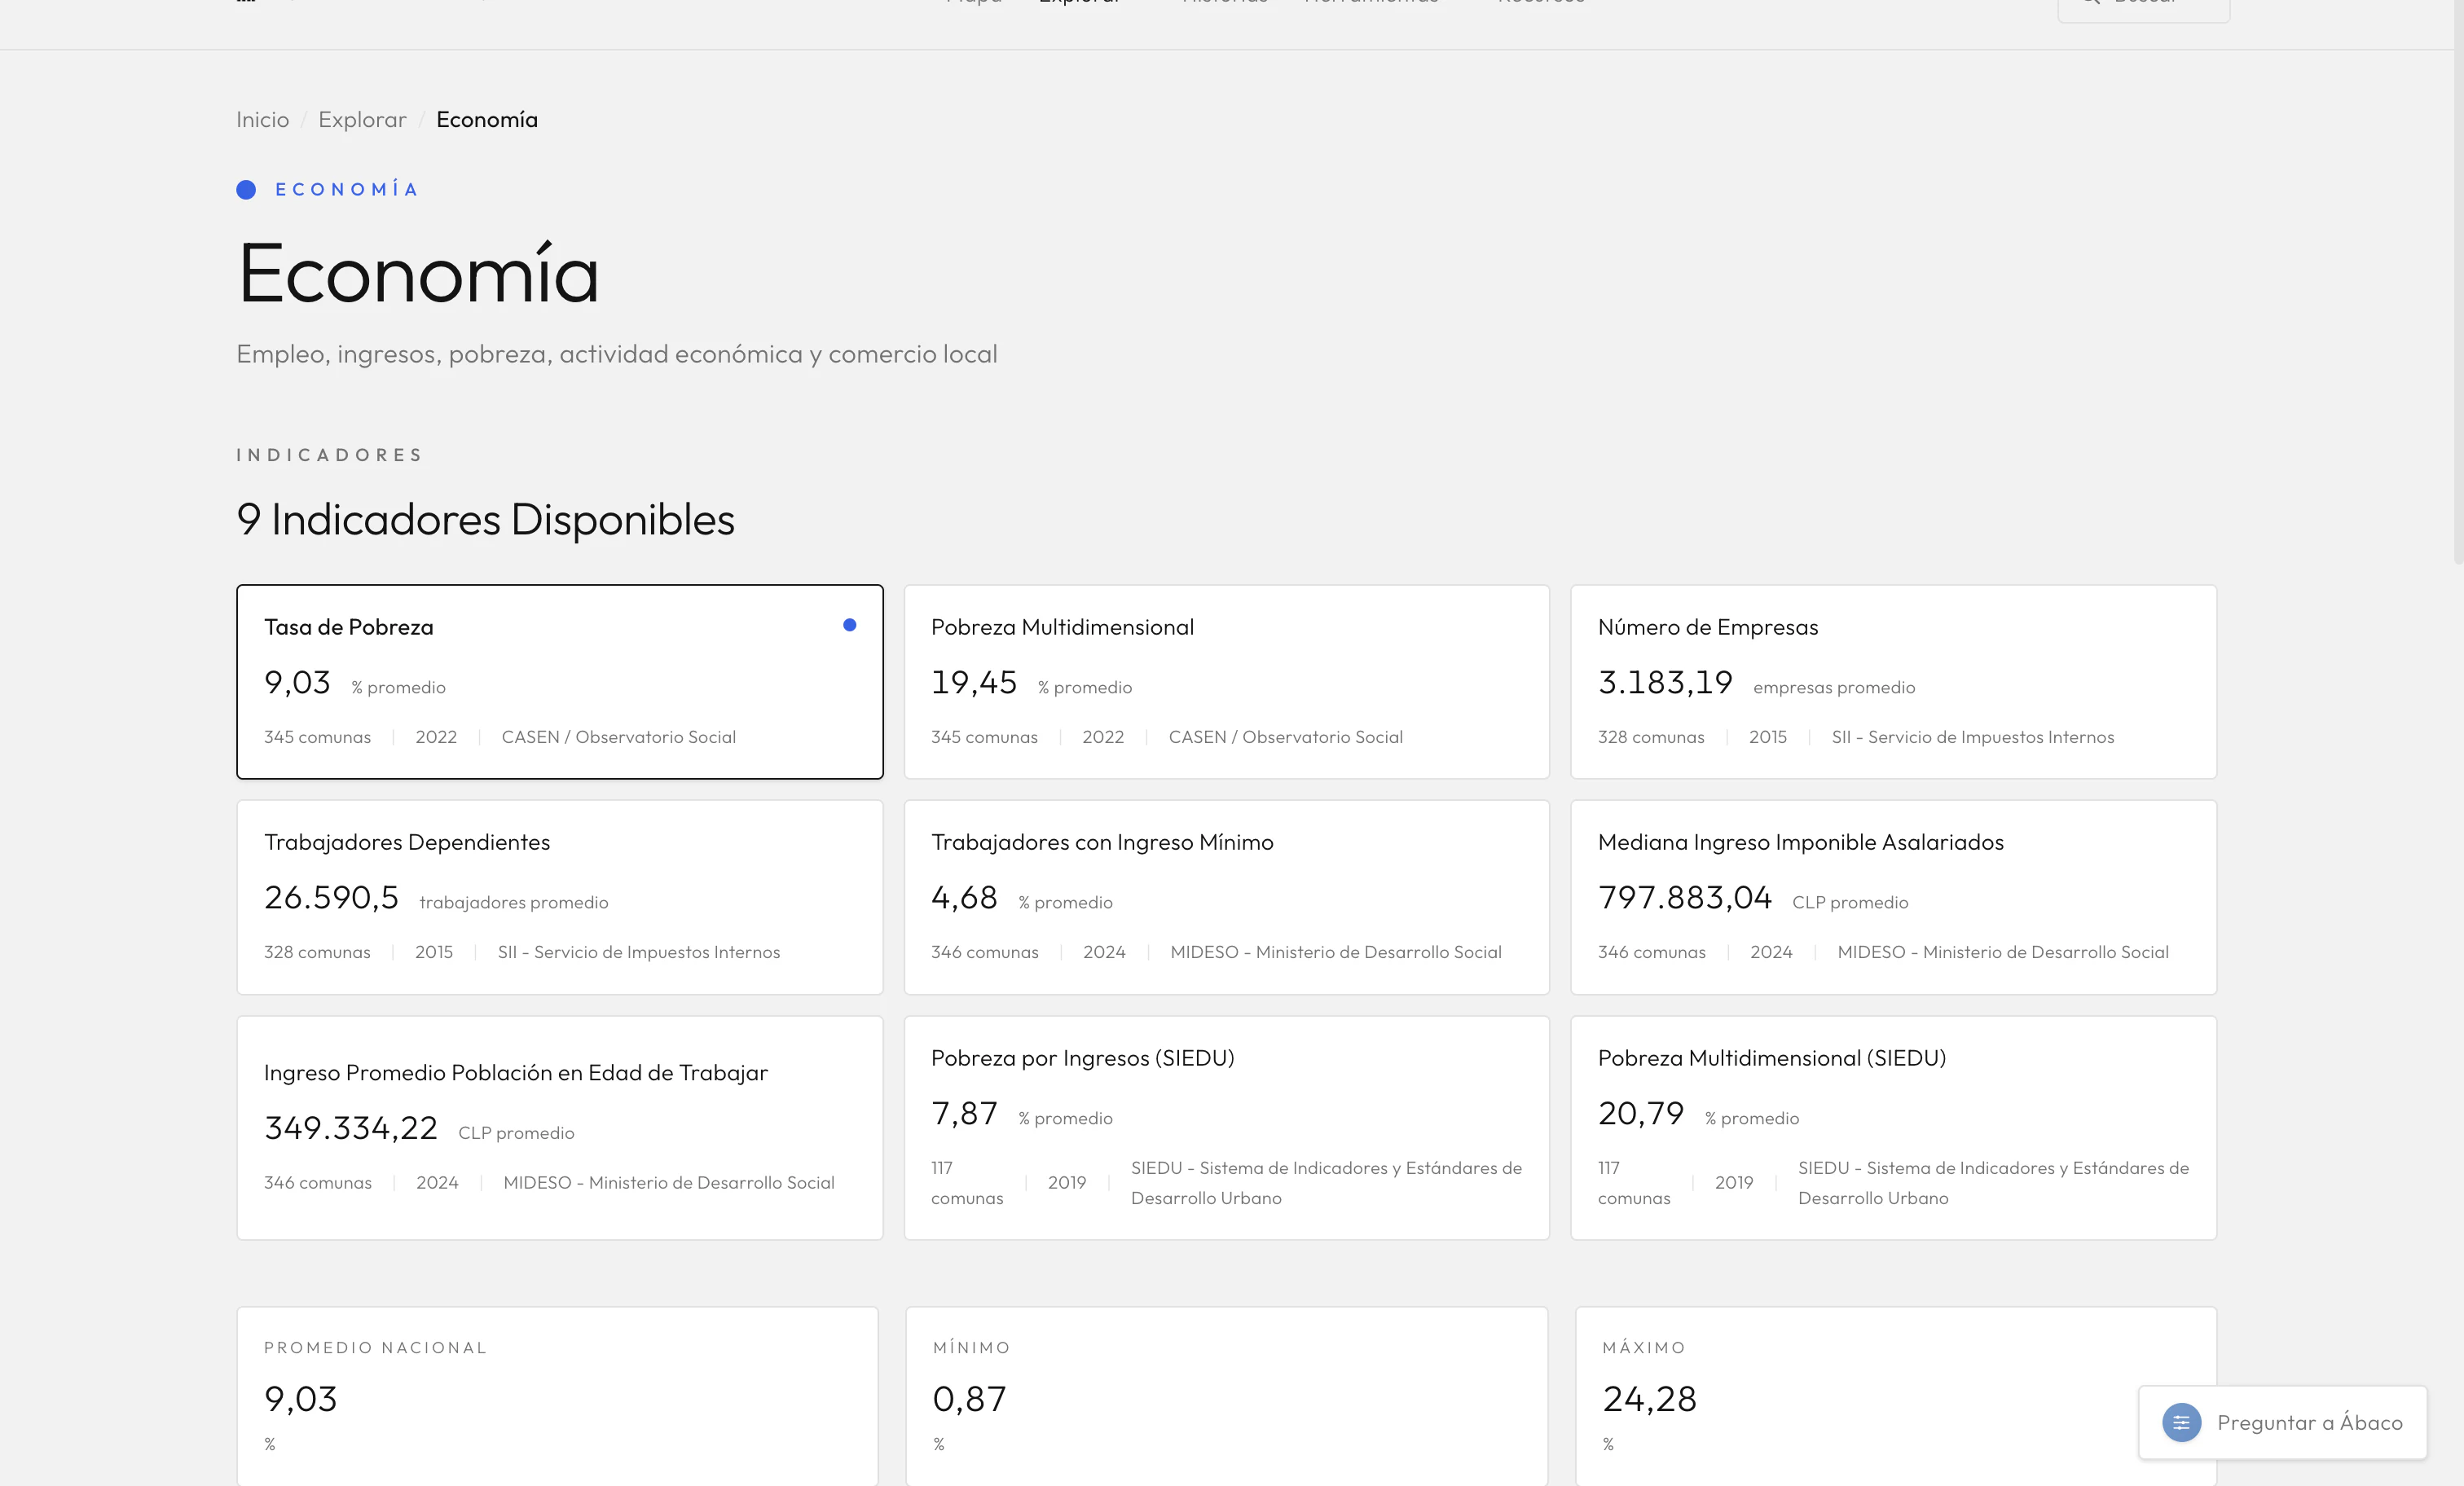This screenshot has width=2464, height=1486.
Task: Select Mediana Ingreso Imponible Asalariados card
Action: pos(1893,897)
